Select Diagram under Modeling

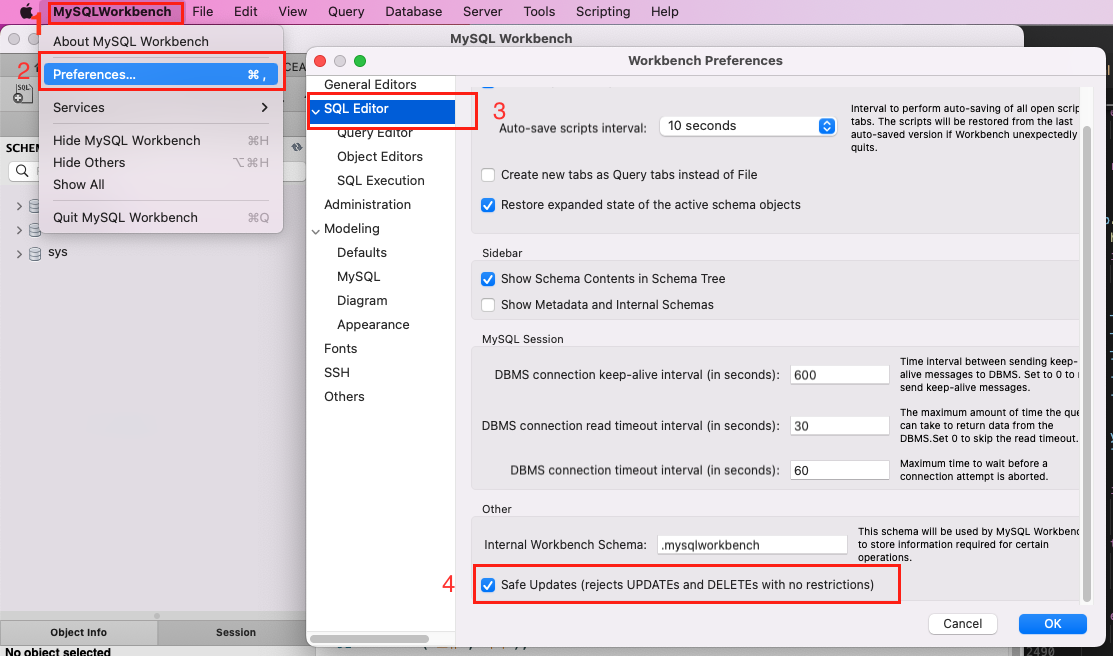coord(362,300)
